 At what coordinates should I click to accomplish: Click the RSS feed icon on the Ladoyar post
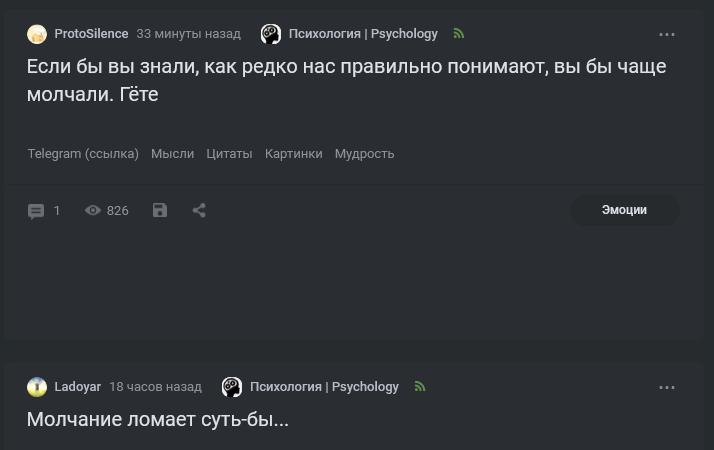[x=419, y=387]
